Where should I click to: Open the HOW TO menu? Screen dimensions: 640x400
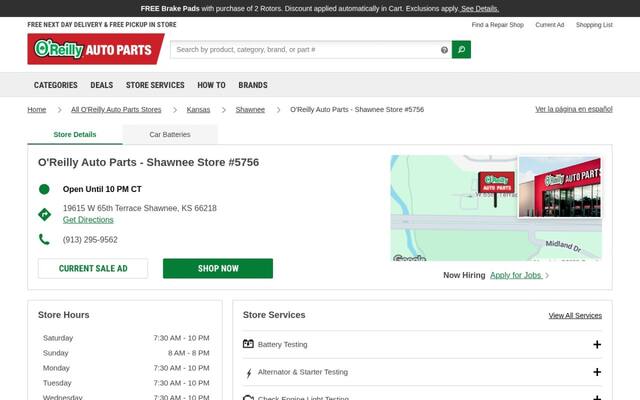point(211,85)
